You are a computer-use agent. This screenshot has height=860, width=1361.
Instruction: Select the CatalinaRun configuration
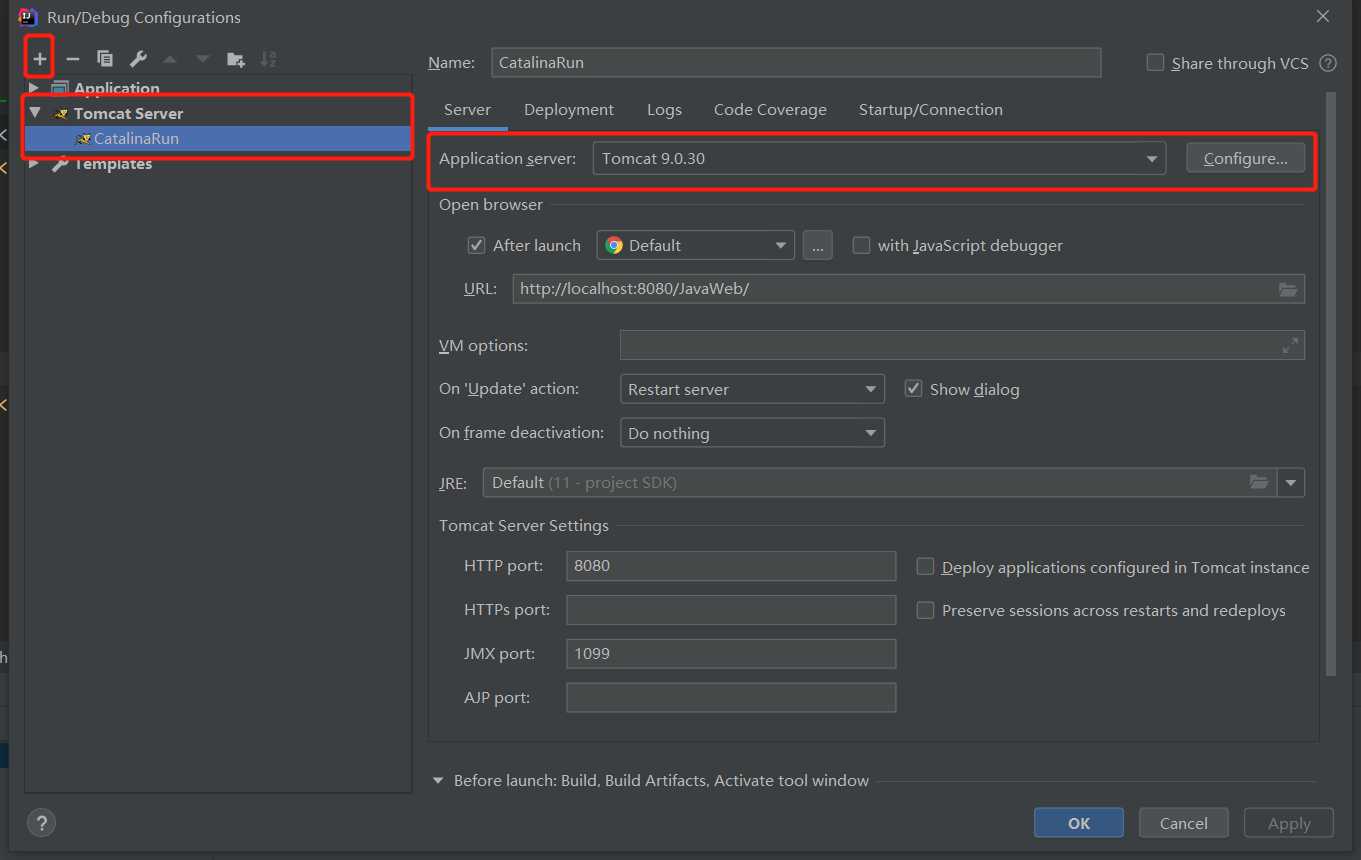tap(218, 138)
